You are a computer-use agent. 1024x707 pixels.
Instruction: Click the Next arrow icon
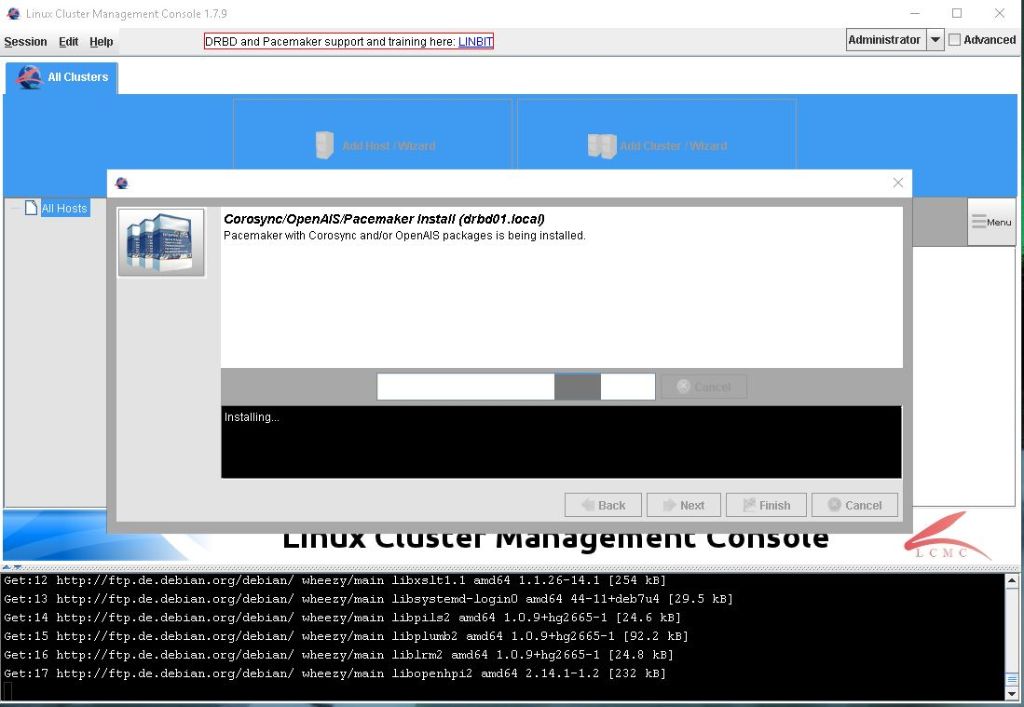point(669,505)
